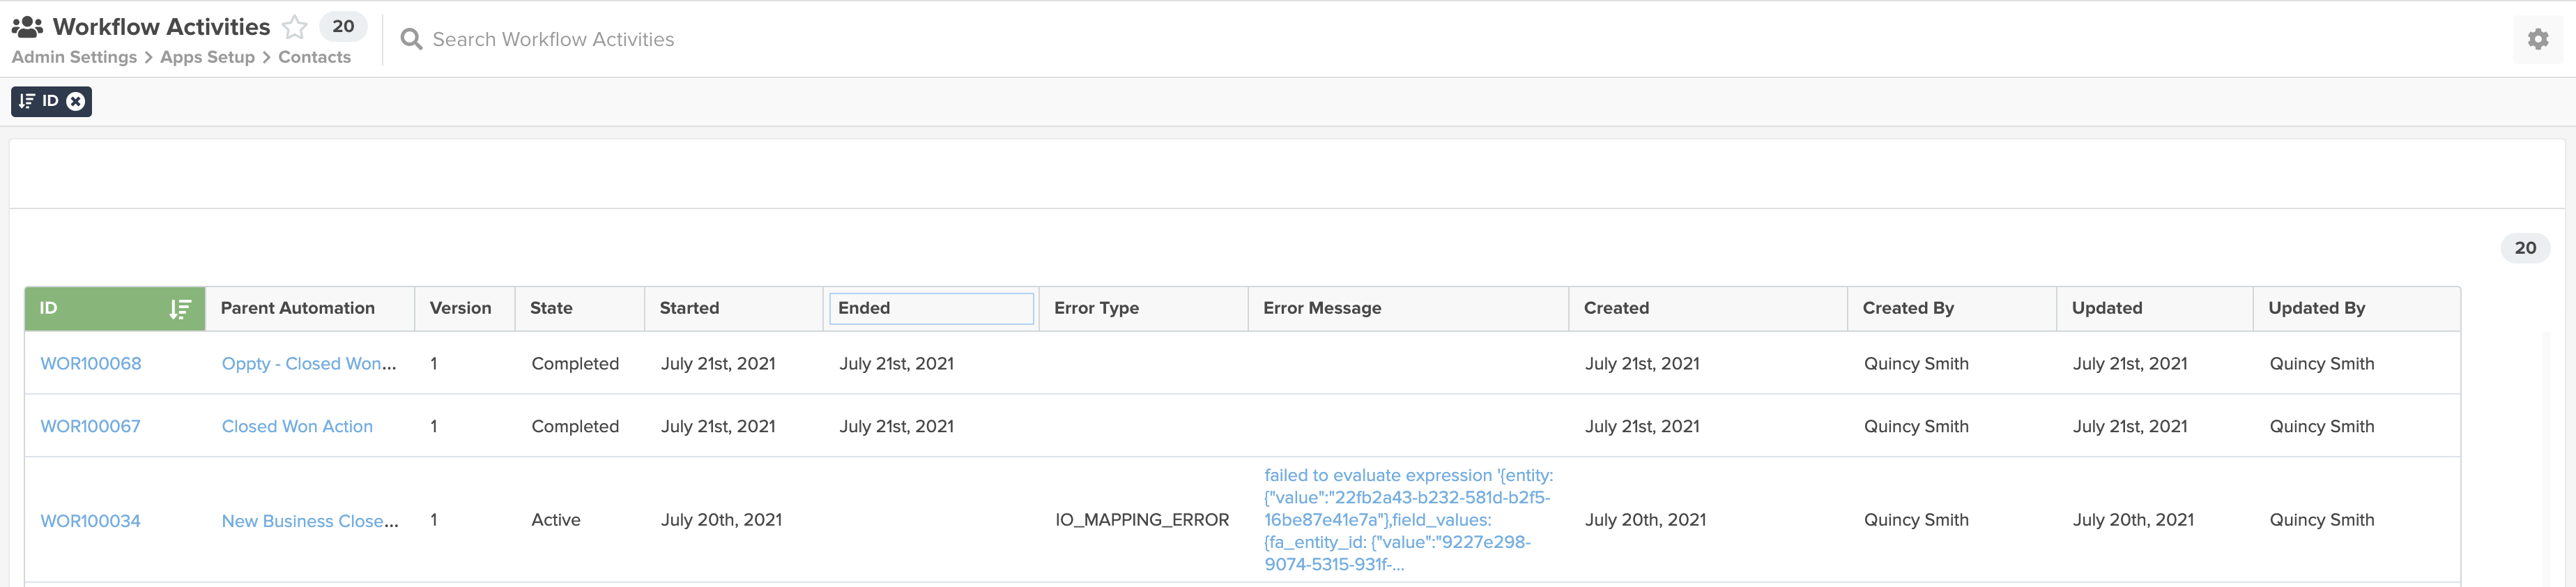
Task: Go to Admin Settings breadcrumb
Action: click(74, 57)
